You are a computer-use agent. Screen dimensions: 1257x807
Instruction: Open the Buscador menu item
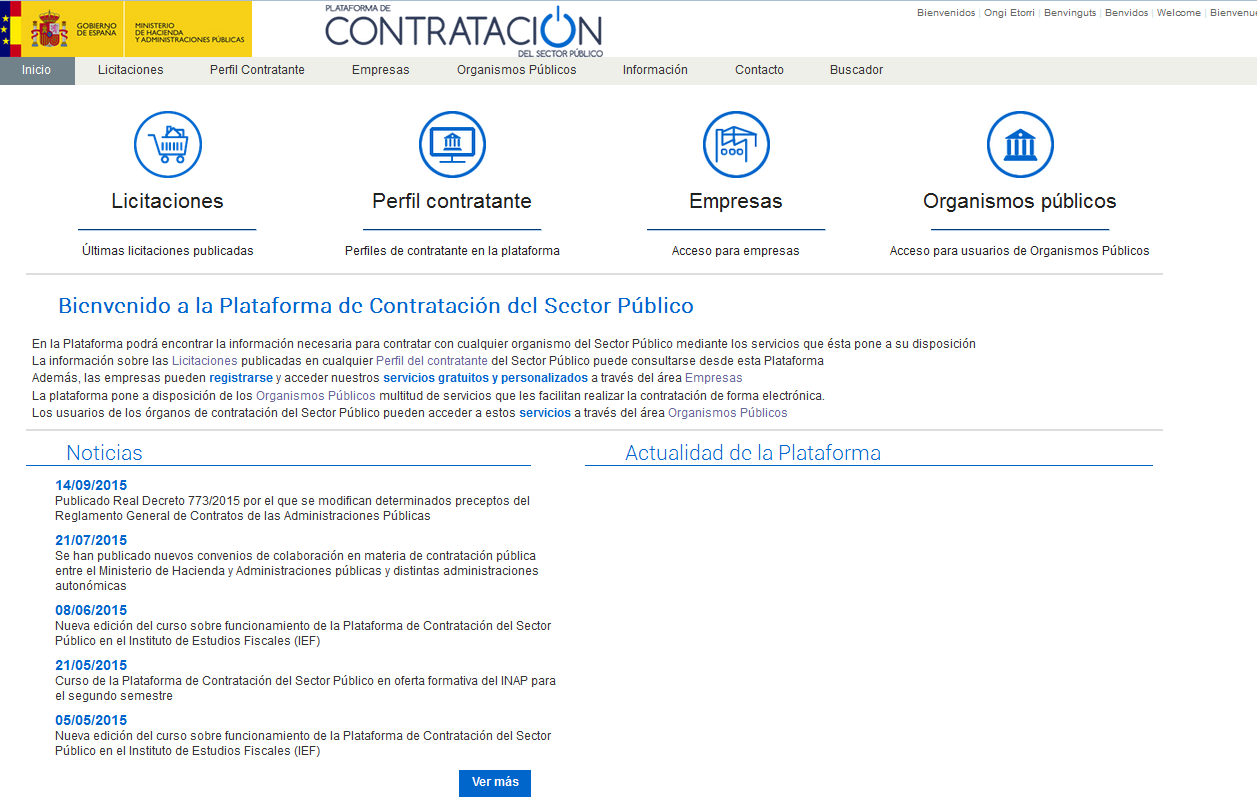856,70
